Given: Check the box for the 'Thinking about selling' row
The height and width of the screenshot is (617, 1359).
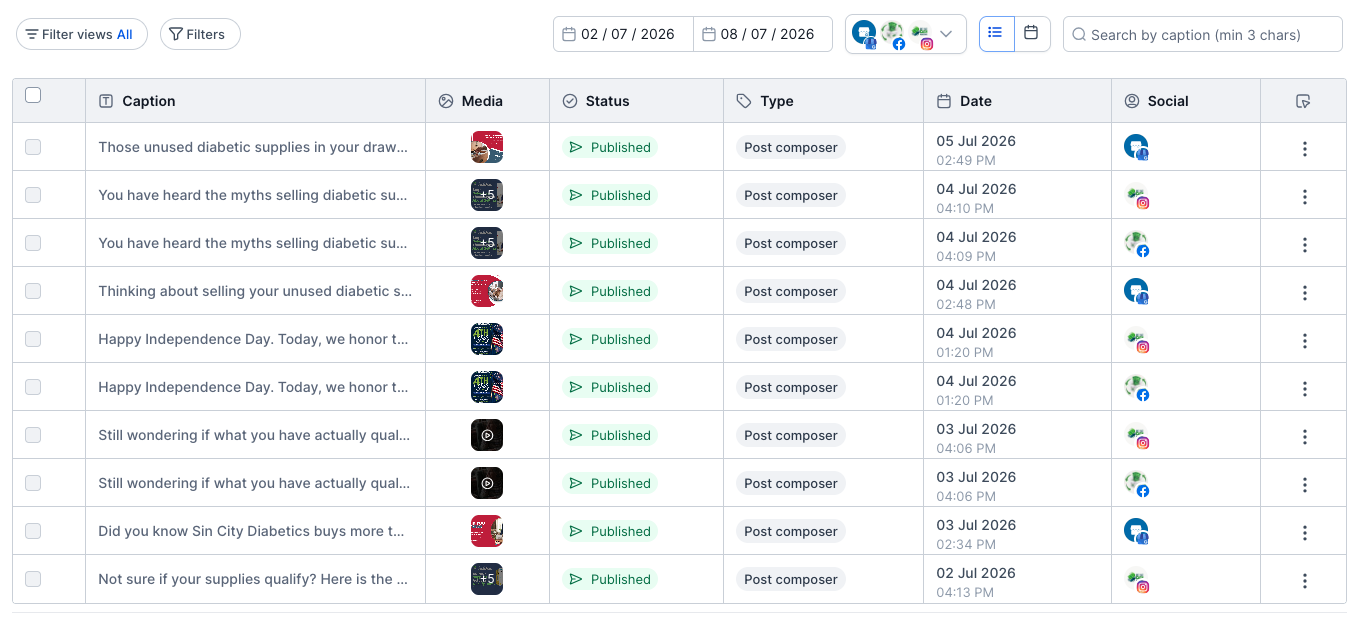Looking at the screenshot, I should click(x=33, y=291).
